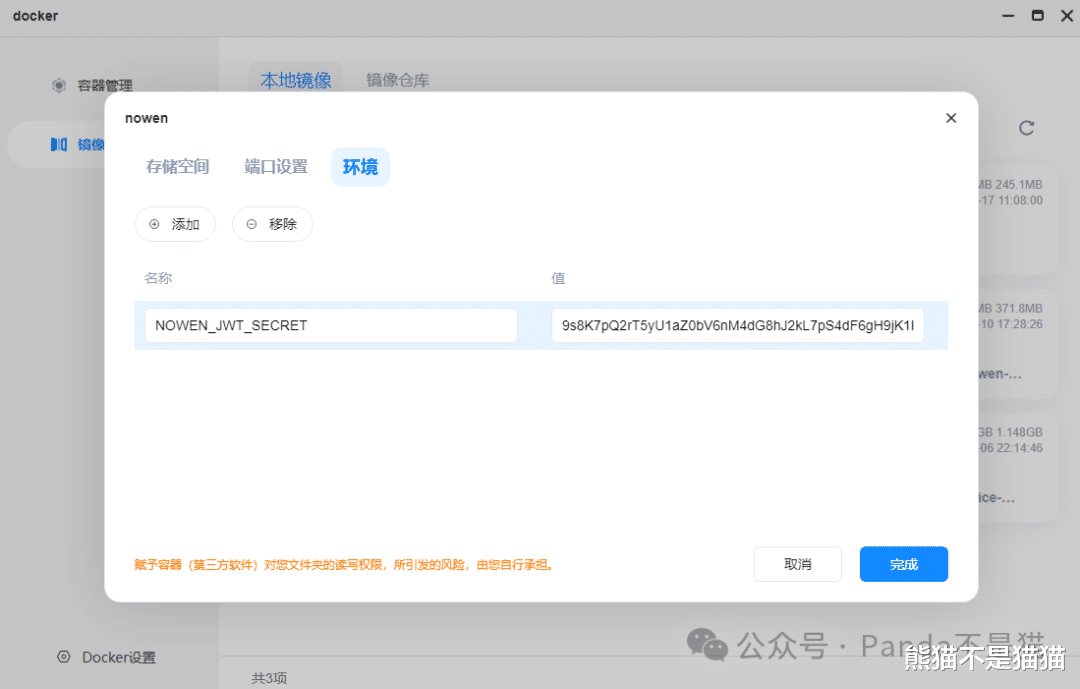Click the plus icon on 添加
This screenshot has height=689, width=1080.
(x=154, y=224)
